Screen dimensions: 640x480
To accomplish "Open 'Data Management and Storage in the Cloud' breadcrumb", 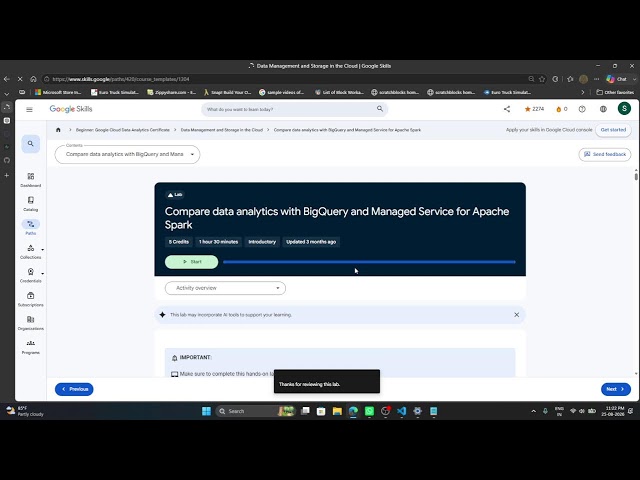I will (x=222, y=130).
